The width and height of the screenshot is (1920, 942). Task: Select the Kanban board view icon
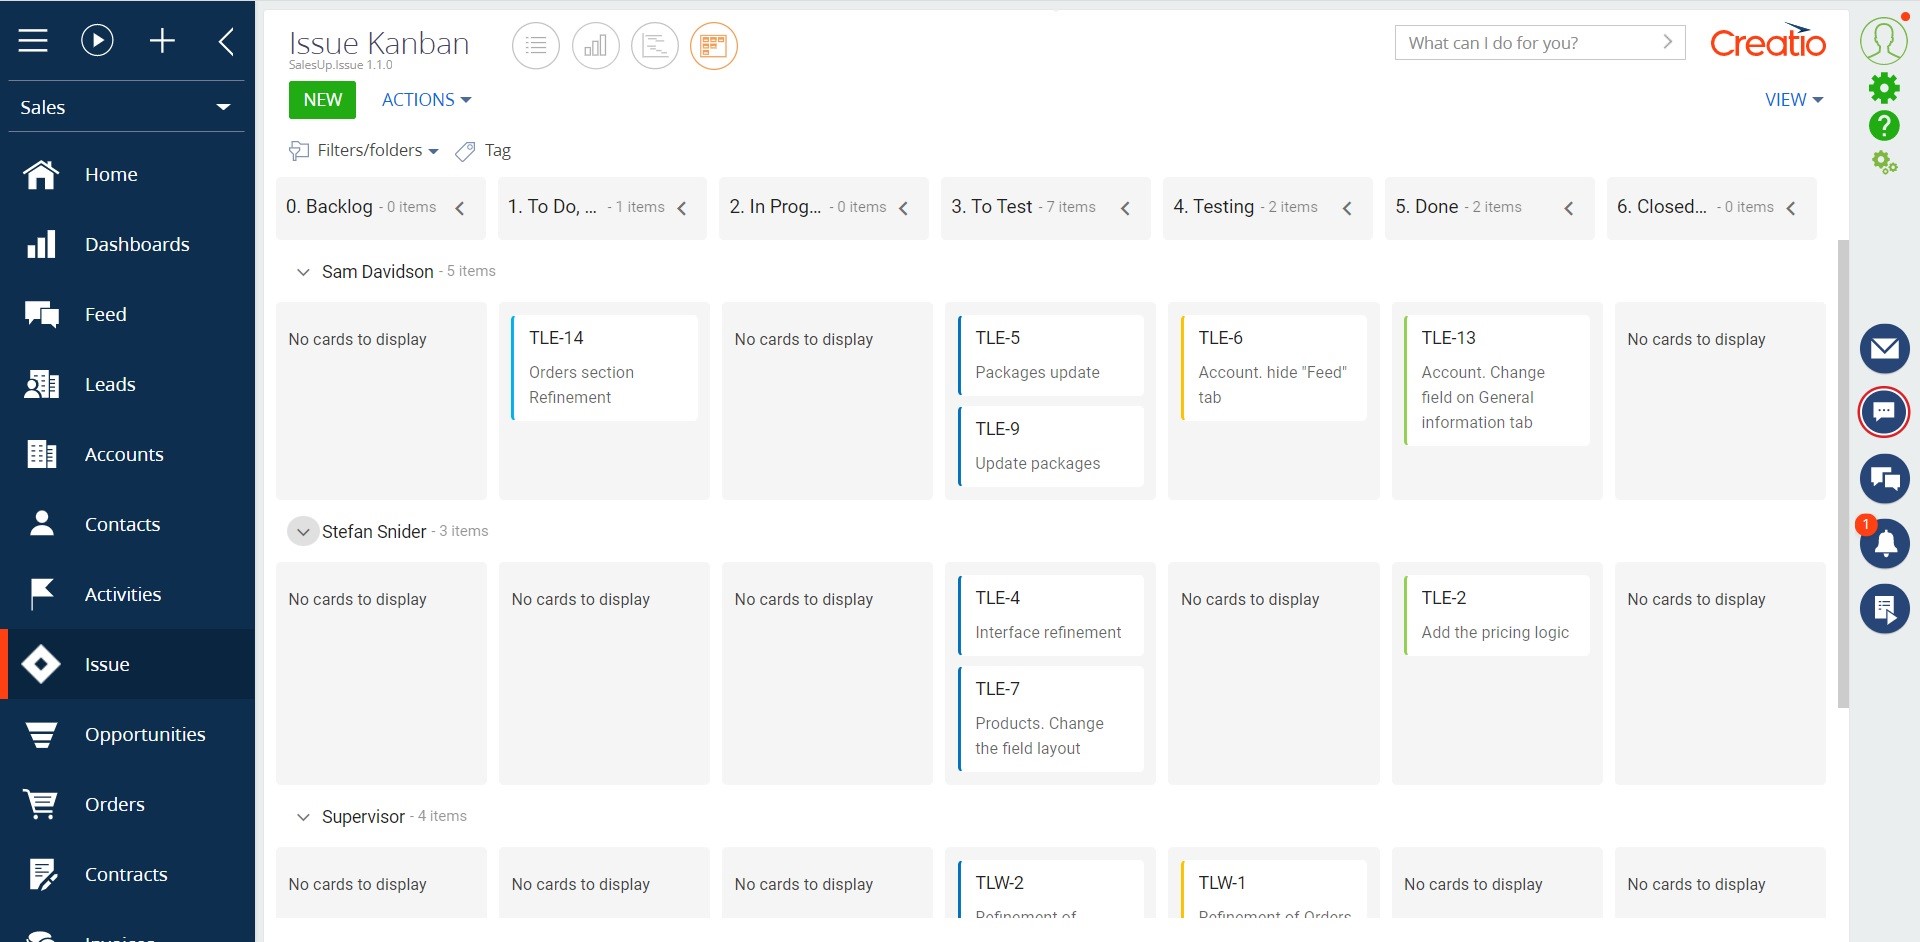pos(714,45)
